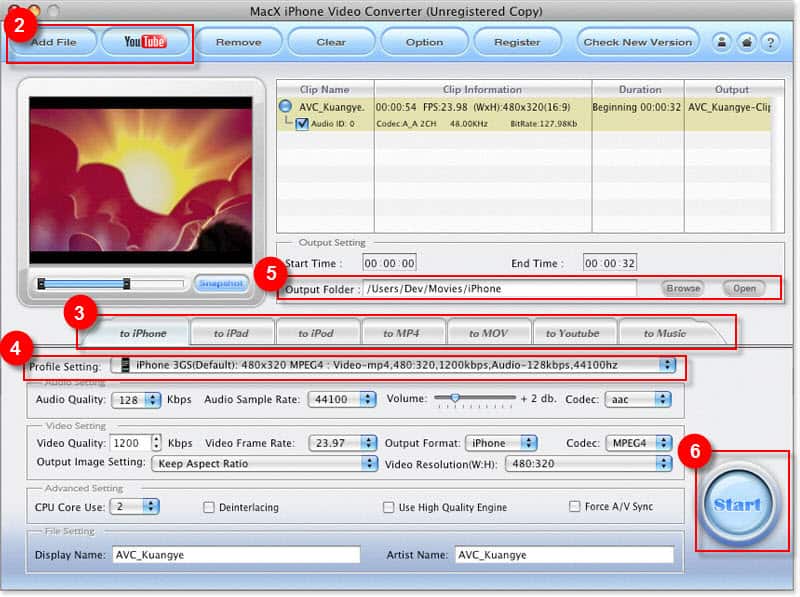800x597 pixels.
Task: Click the Duration column header
Action: pos(640,89)
